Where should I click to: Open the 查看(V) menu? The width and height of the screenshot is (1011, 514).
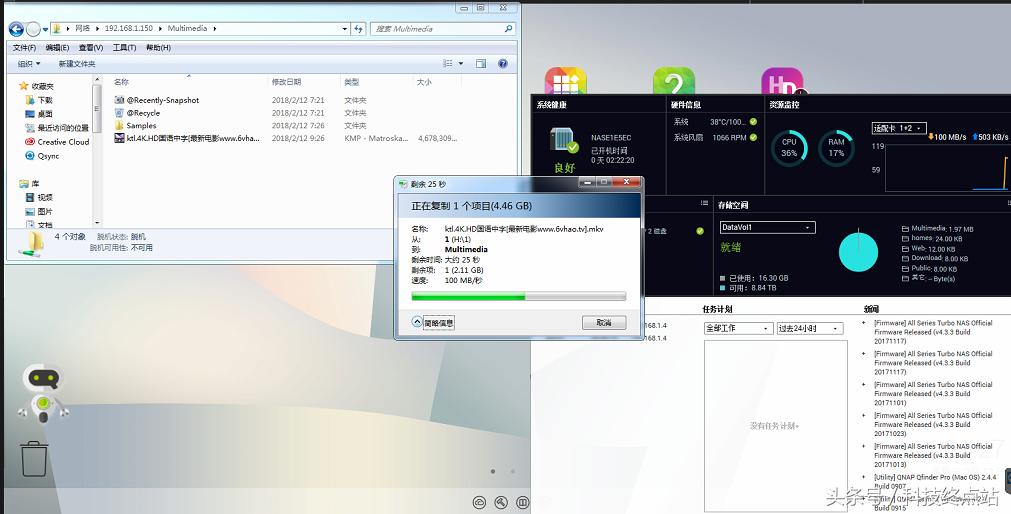click(91, 48)
